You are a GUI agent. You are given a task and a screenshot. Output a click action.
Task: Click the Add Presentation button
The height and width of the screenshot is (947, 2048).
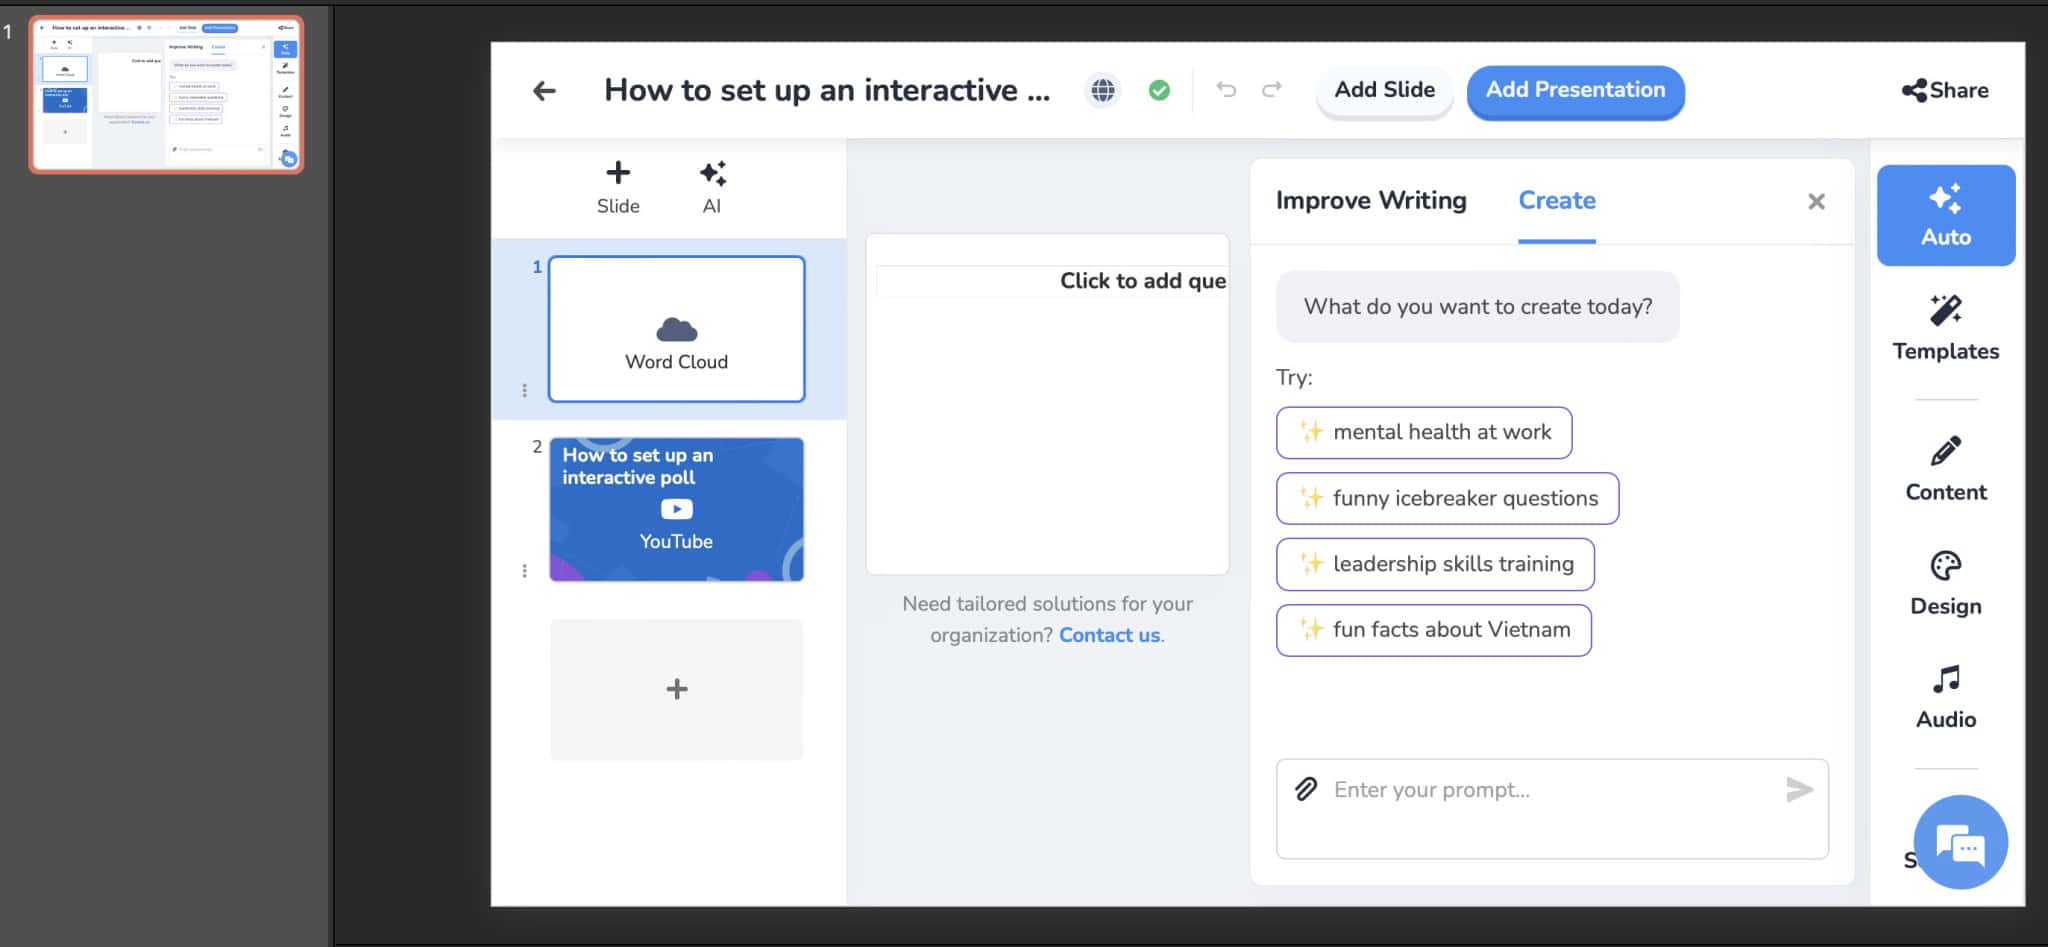tap(1574, 90)
